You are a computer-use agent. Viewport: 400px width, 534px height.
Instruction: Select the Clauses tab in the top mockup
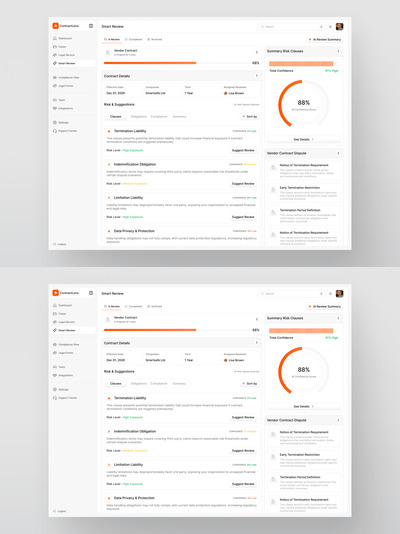click(116, 116)
